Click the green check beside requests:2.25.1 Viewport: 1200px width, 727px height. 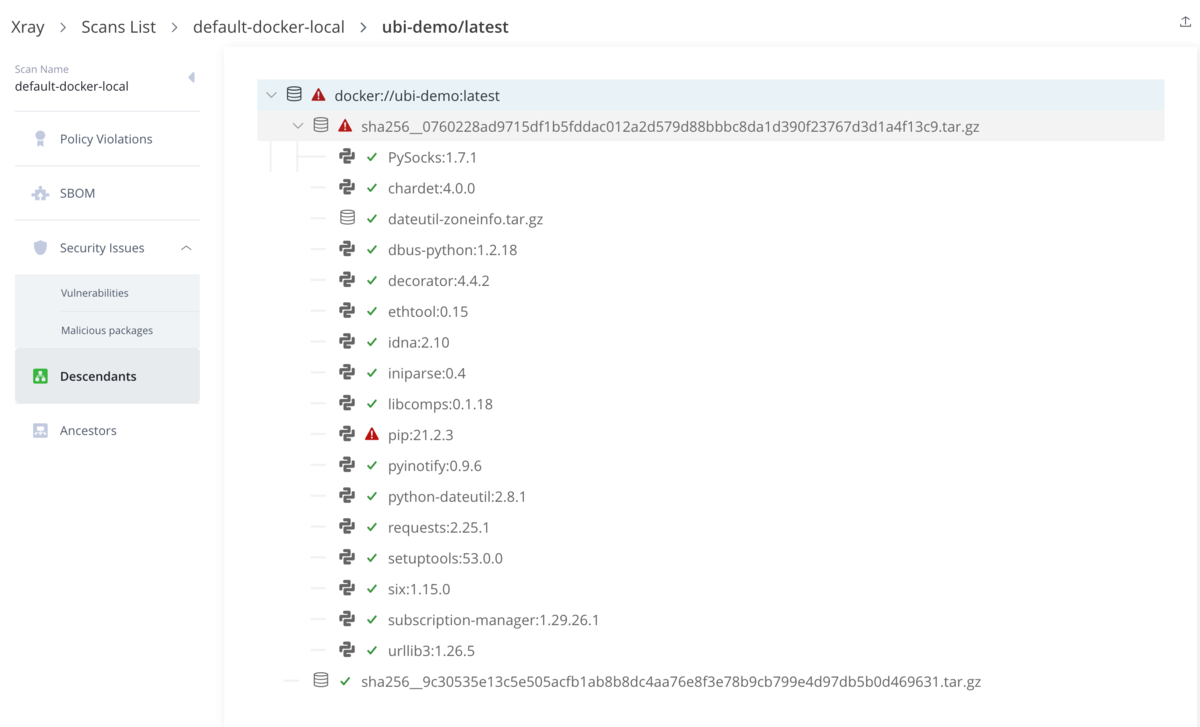(372, 527)
